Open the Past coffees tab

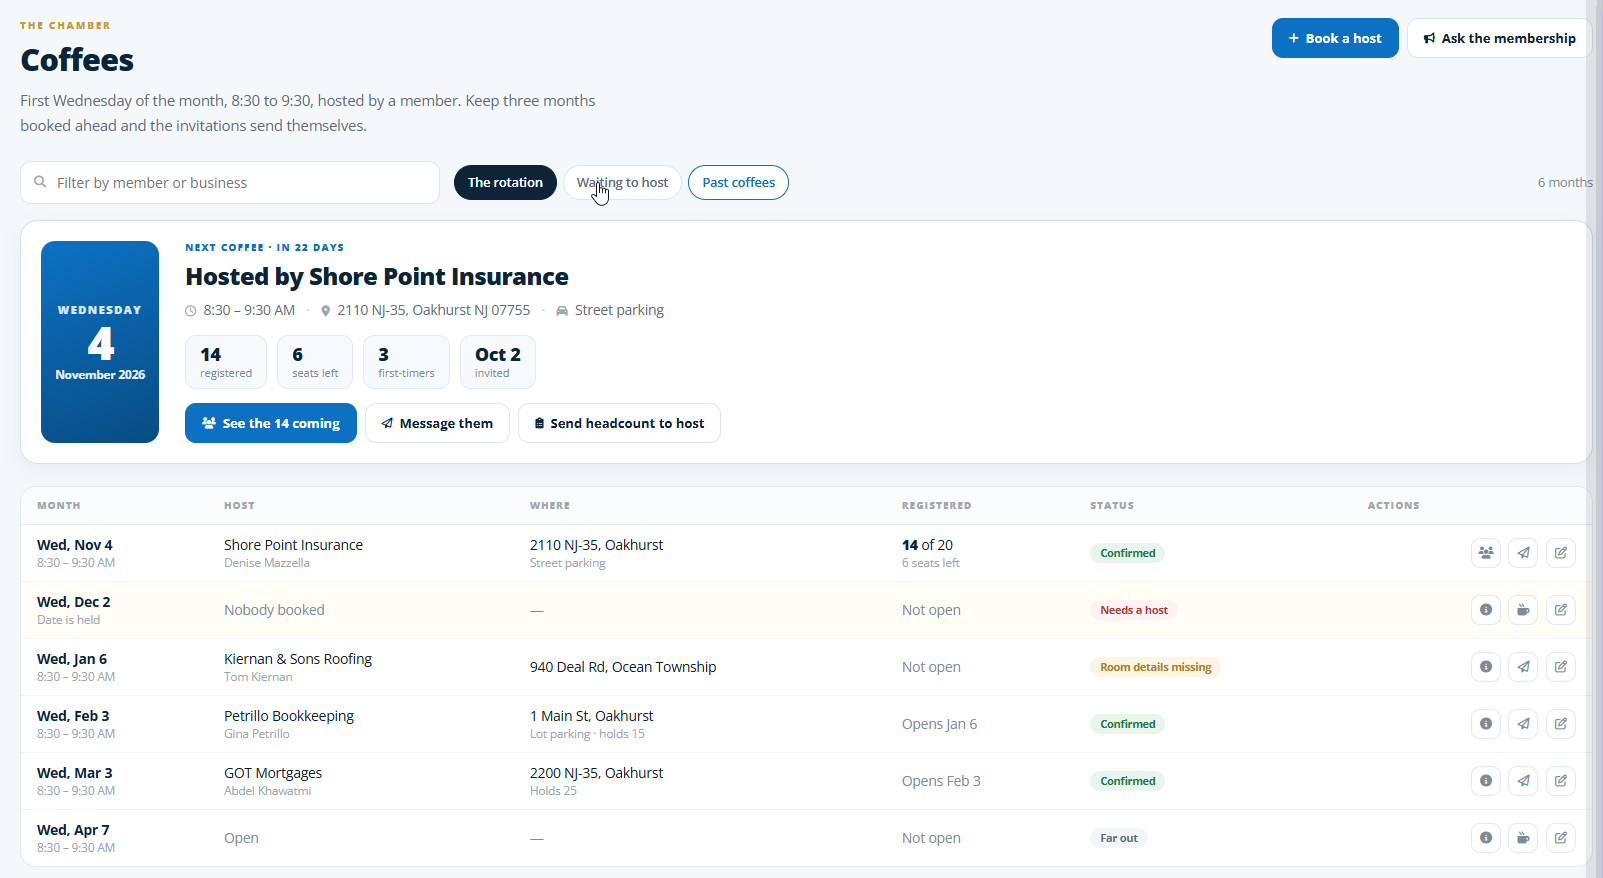coord(738,183)
